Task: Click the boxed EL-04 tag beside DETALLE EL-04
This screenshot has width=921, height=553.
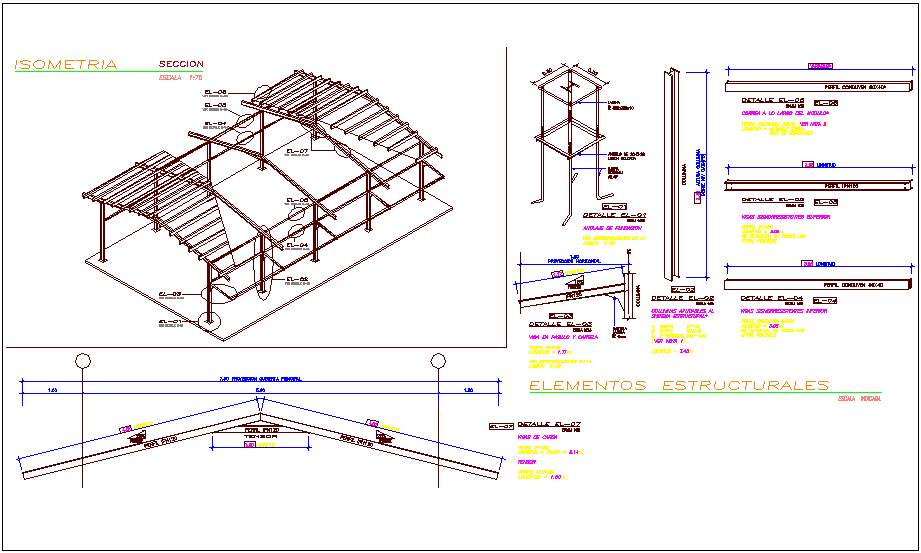Action: pyautogui.click(x=825, y=300)
